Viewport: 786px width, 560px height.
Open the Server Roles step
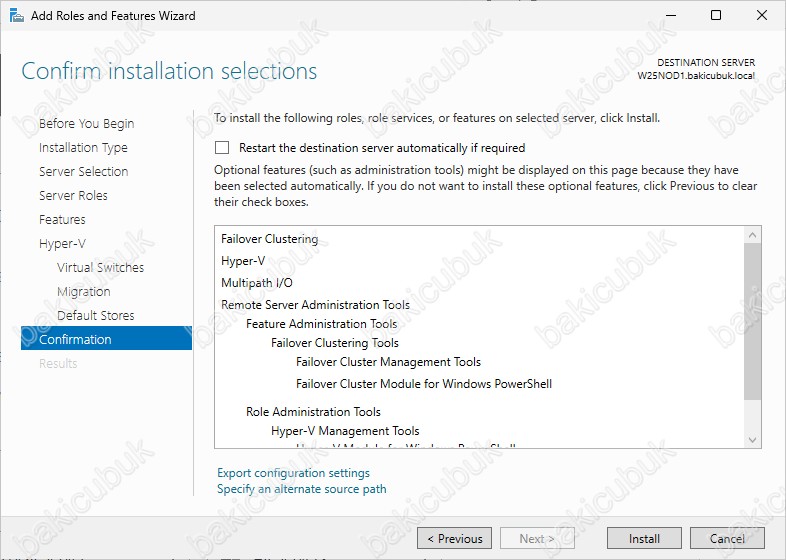[73, 196]
